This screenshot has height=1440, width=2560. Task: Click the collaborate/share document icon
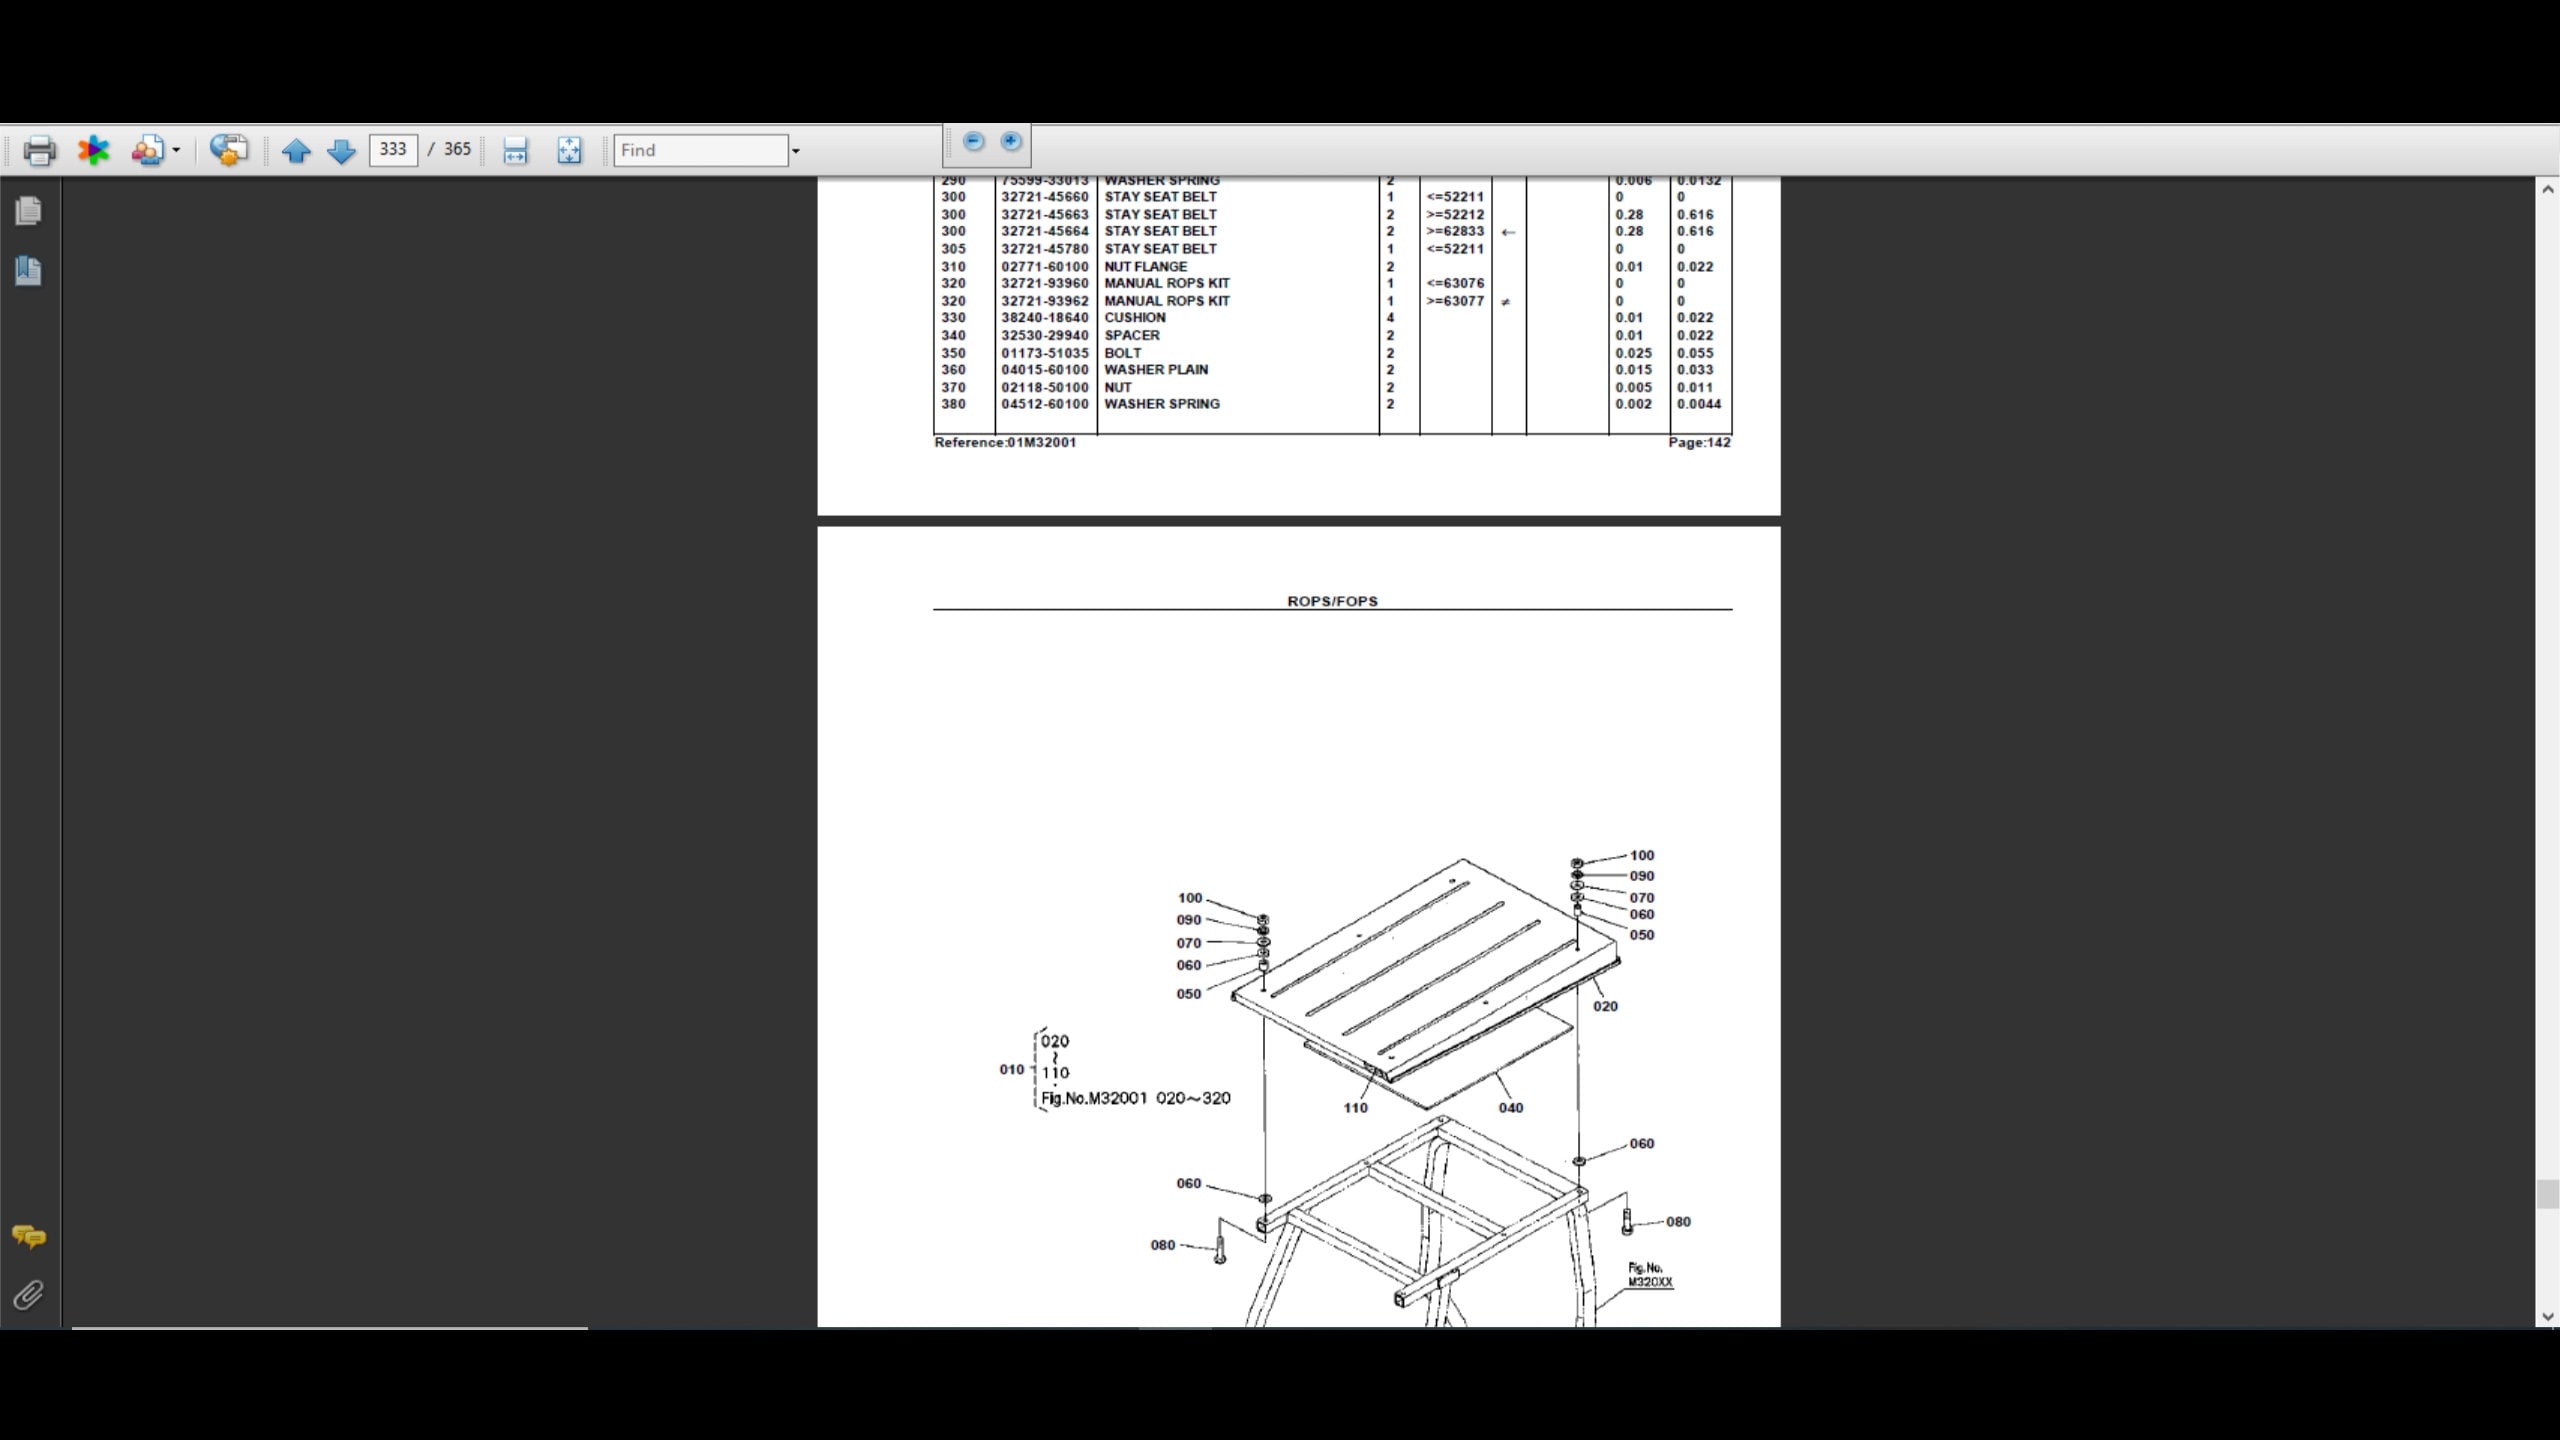click(x=148, y=151)
